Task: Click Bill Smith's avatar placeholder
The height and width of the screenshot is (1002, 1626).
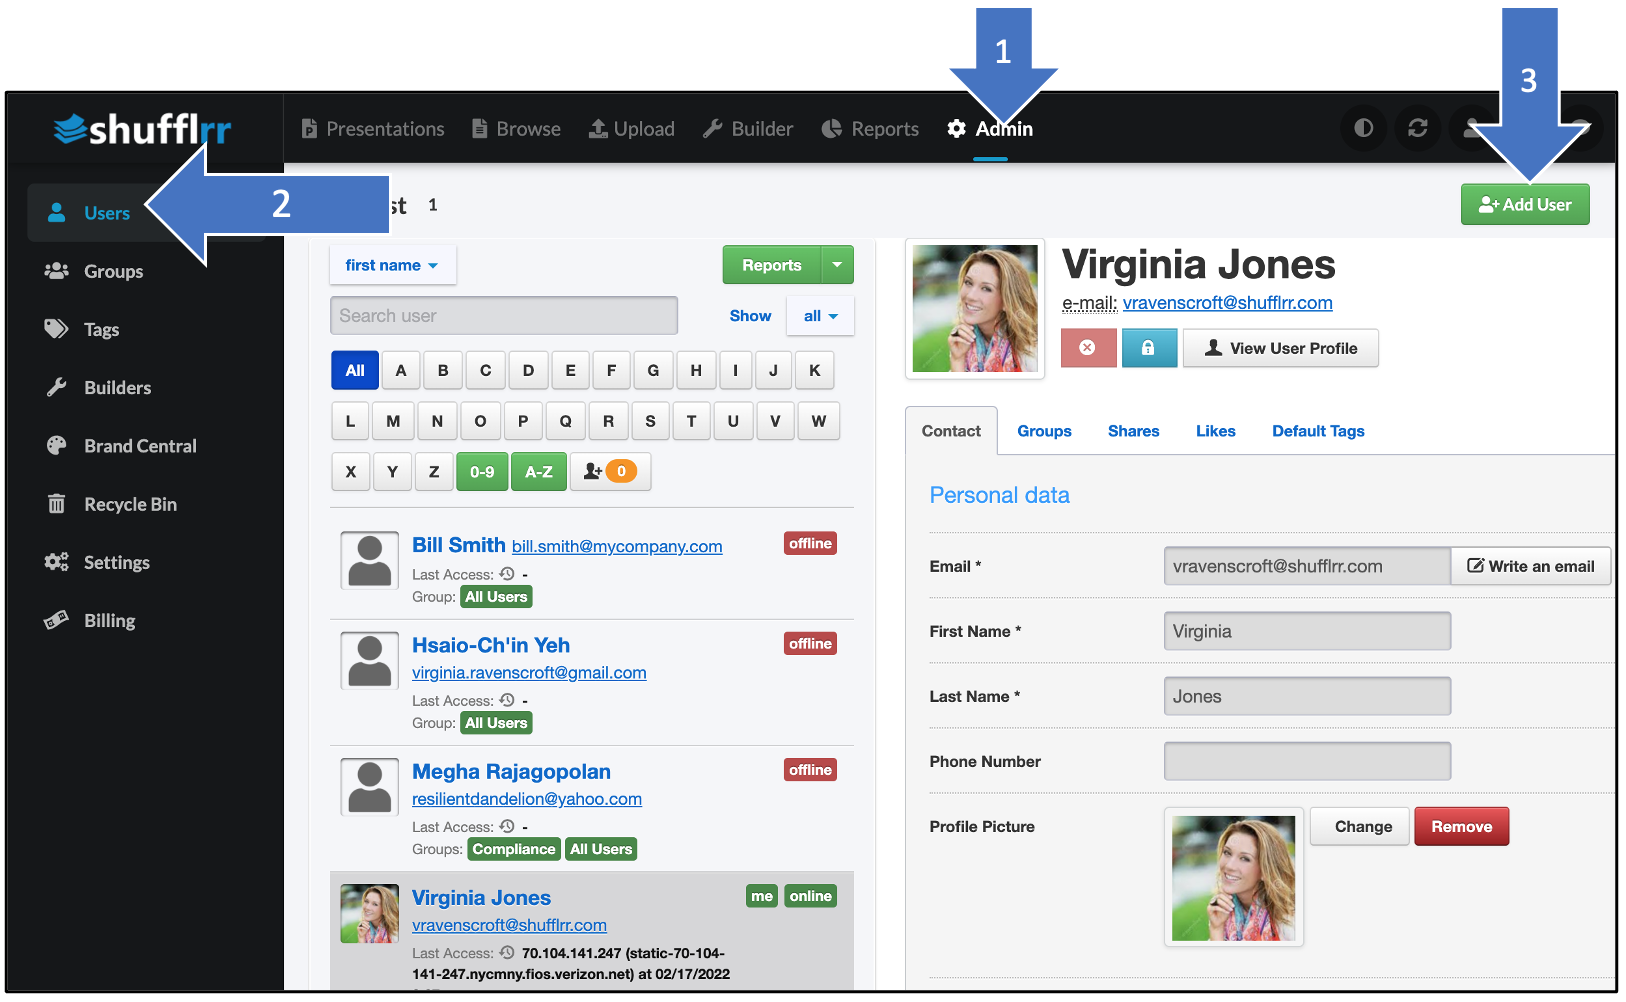Action: tap(370, 560)
